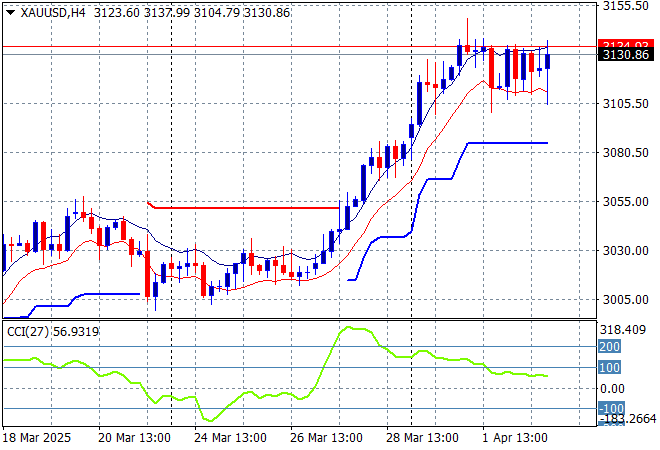Click the CCI 200 level marker

click(610, 347)
